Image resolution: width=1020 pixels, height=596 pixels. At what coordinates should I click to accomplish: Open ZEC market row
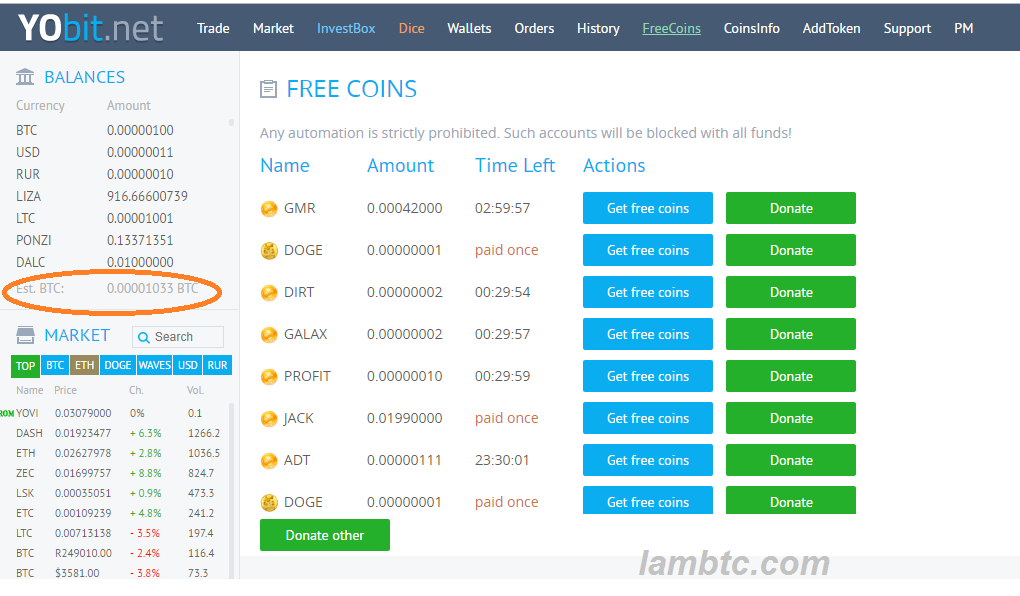(118, 473)
